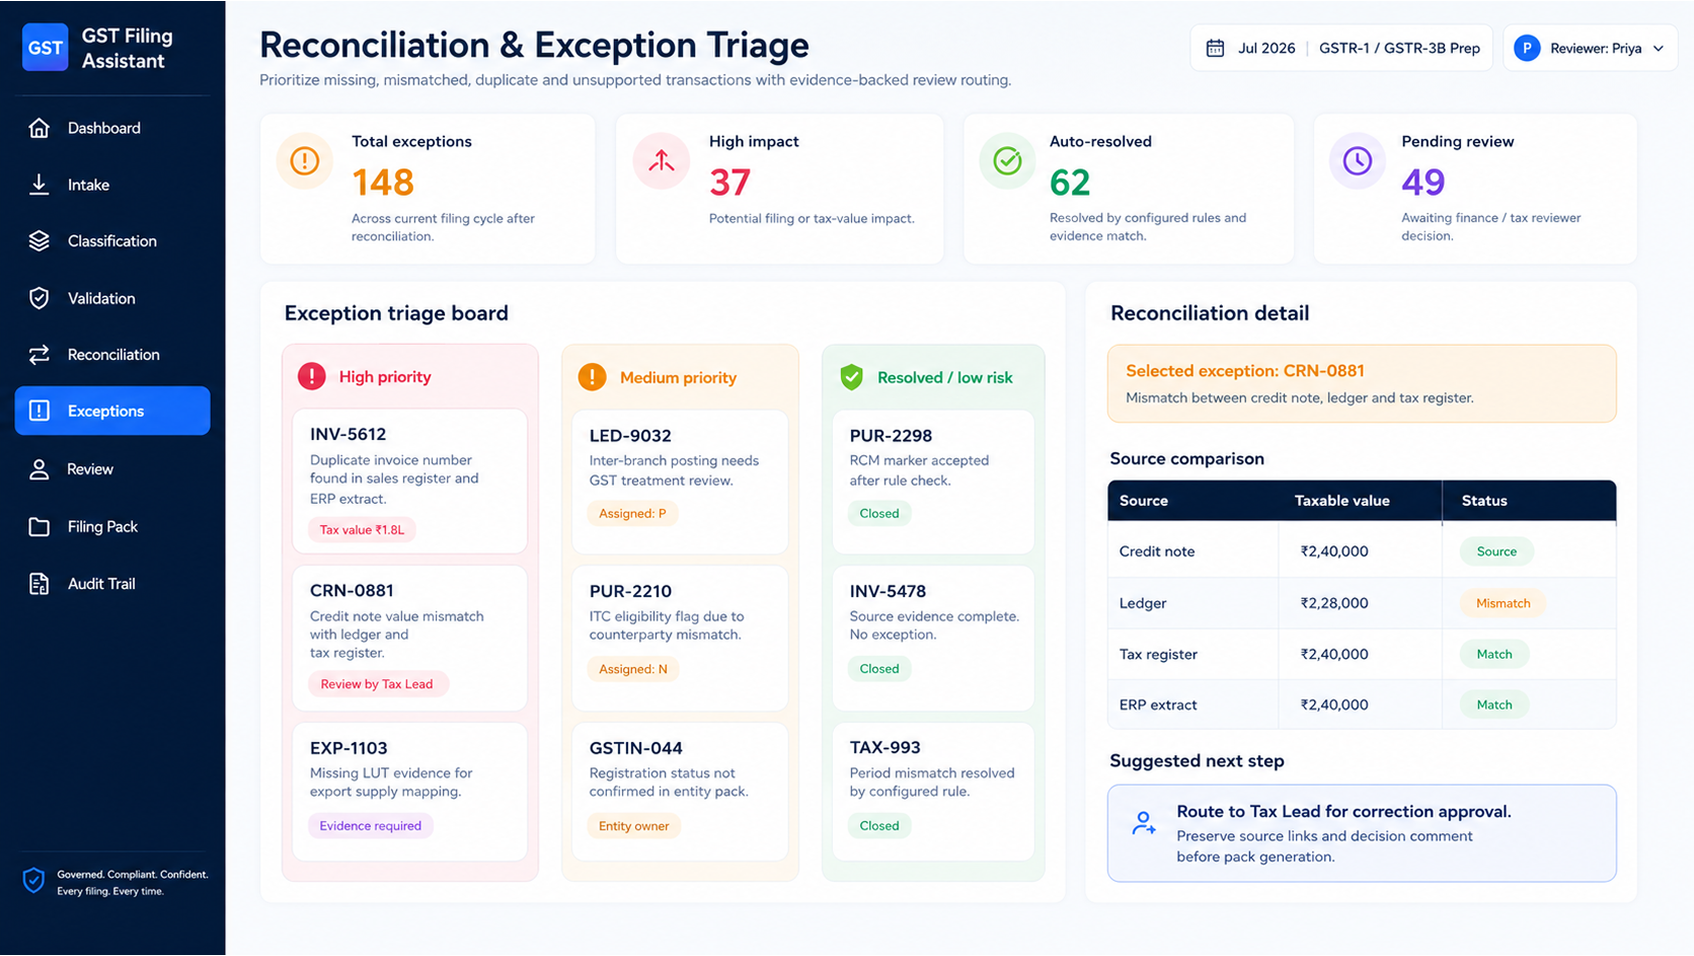Click the Validation shield icon
Viewport: 1694px width, 956px height.
(x=39, y=298)
